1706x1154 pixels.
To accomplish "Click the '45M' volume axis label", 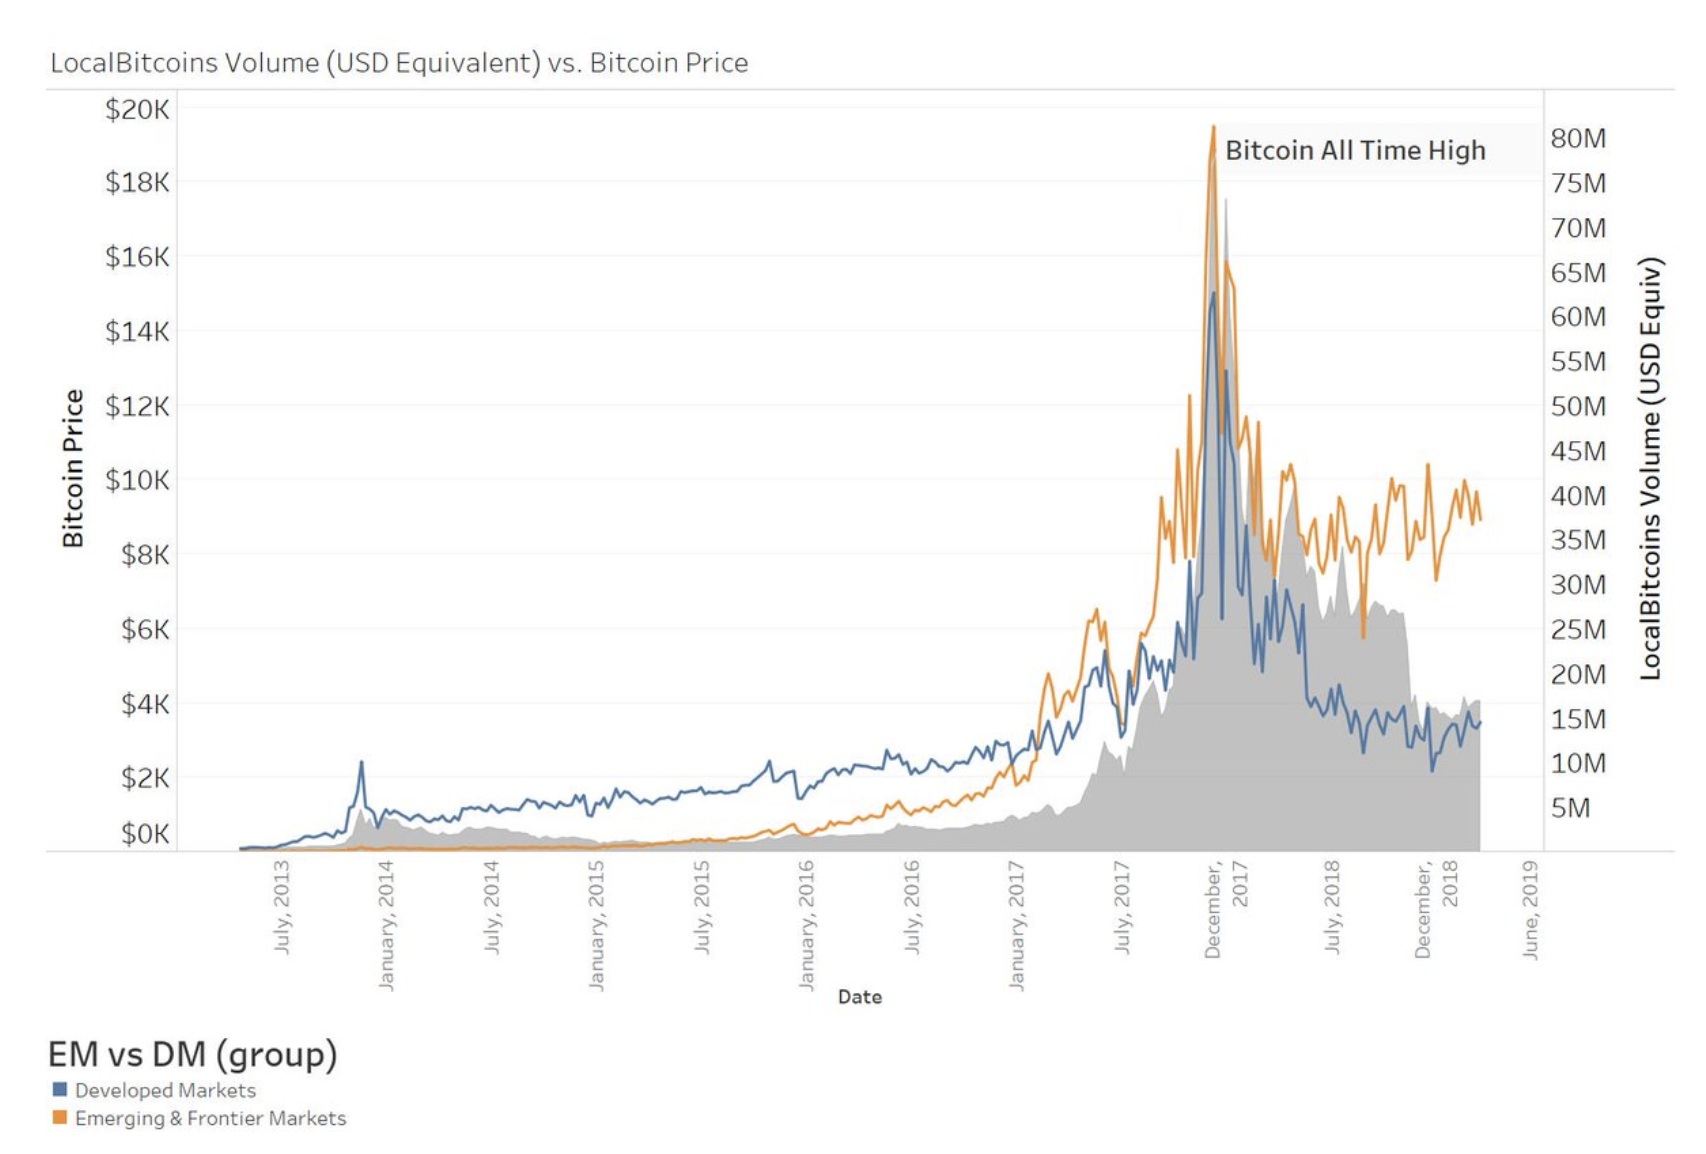I will (x=1578, y=451).
